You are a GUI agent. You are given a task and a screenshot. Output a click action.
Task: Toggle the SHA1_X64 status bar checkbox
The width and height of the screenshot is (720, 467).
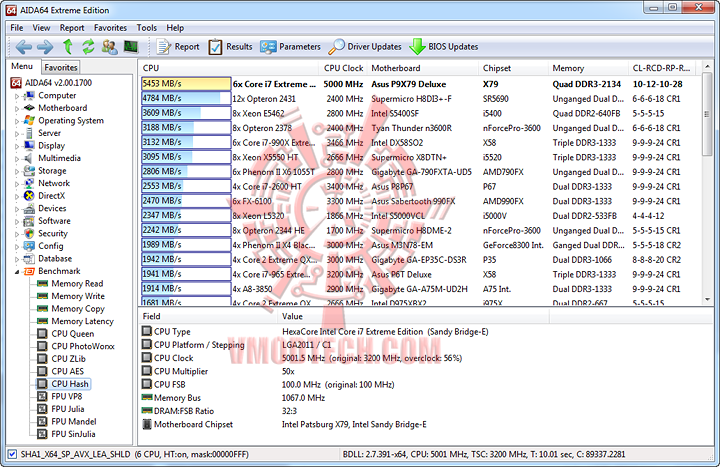pyautogui.click(x=12, y=454)
